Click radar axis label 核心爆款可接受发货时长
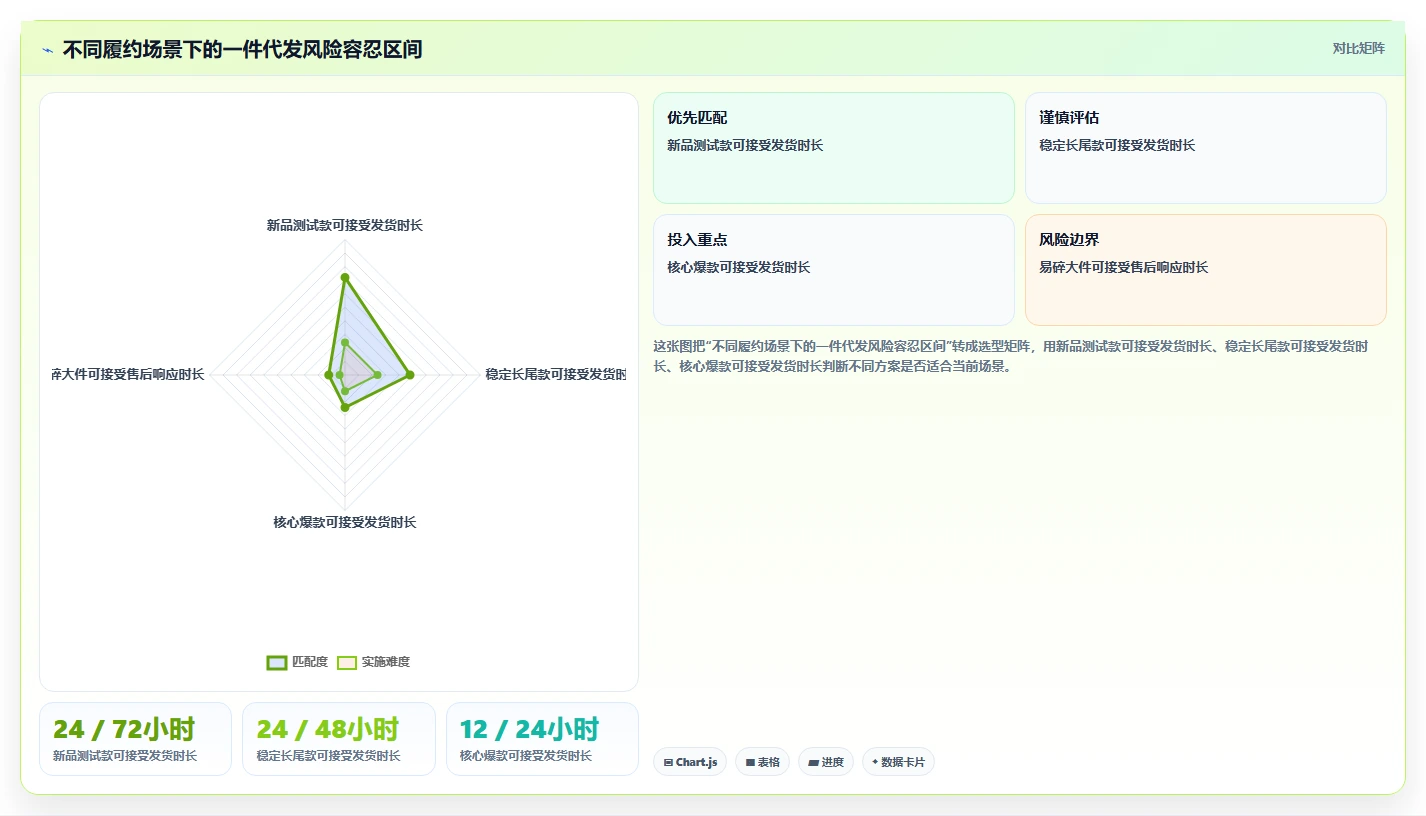 (x=344, y=522)
